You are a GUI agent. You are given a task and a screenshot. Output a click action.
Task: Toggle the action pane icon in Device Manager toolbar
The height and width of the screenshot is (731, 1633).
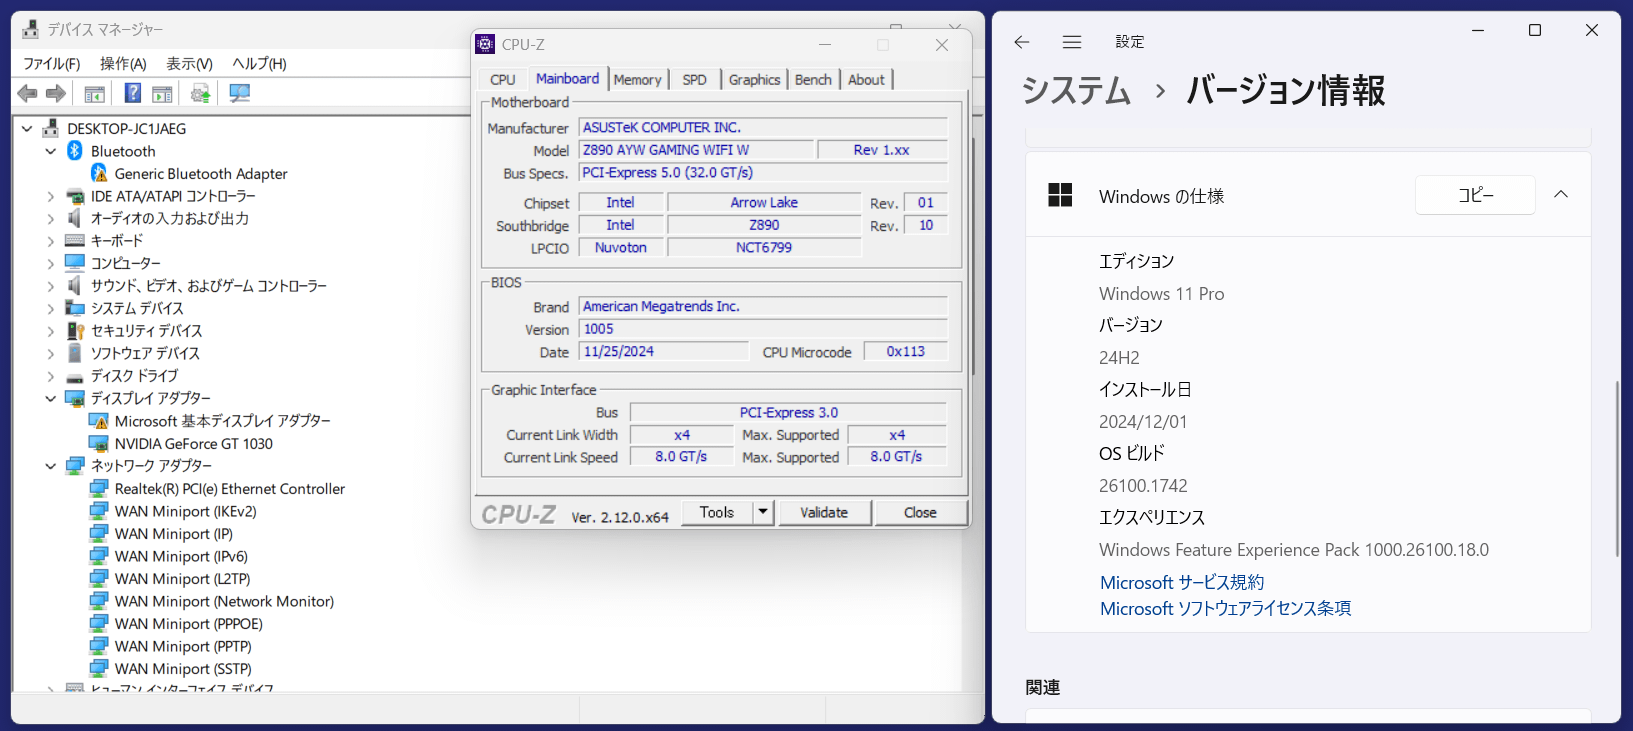[162, 94]
